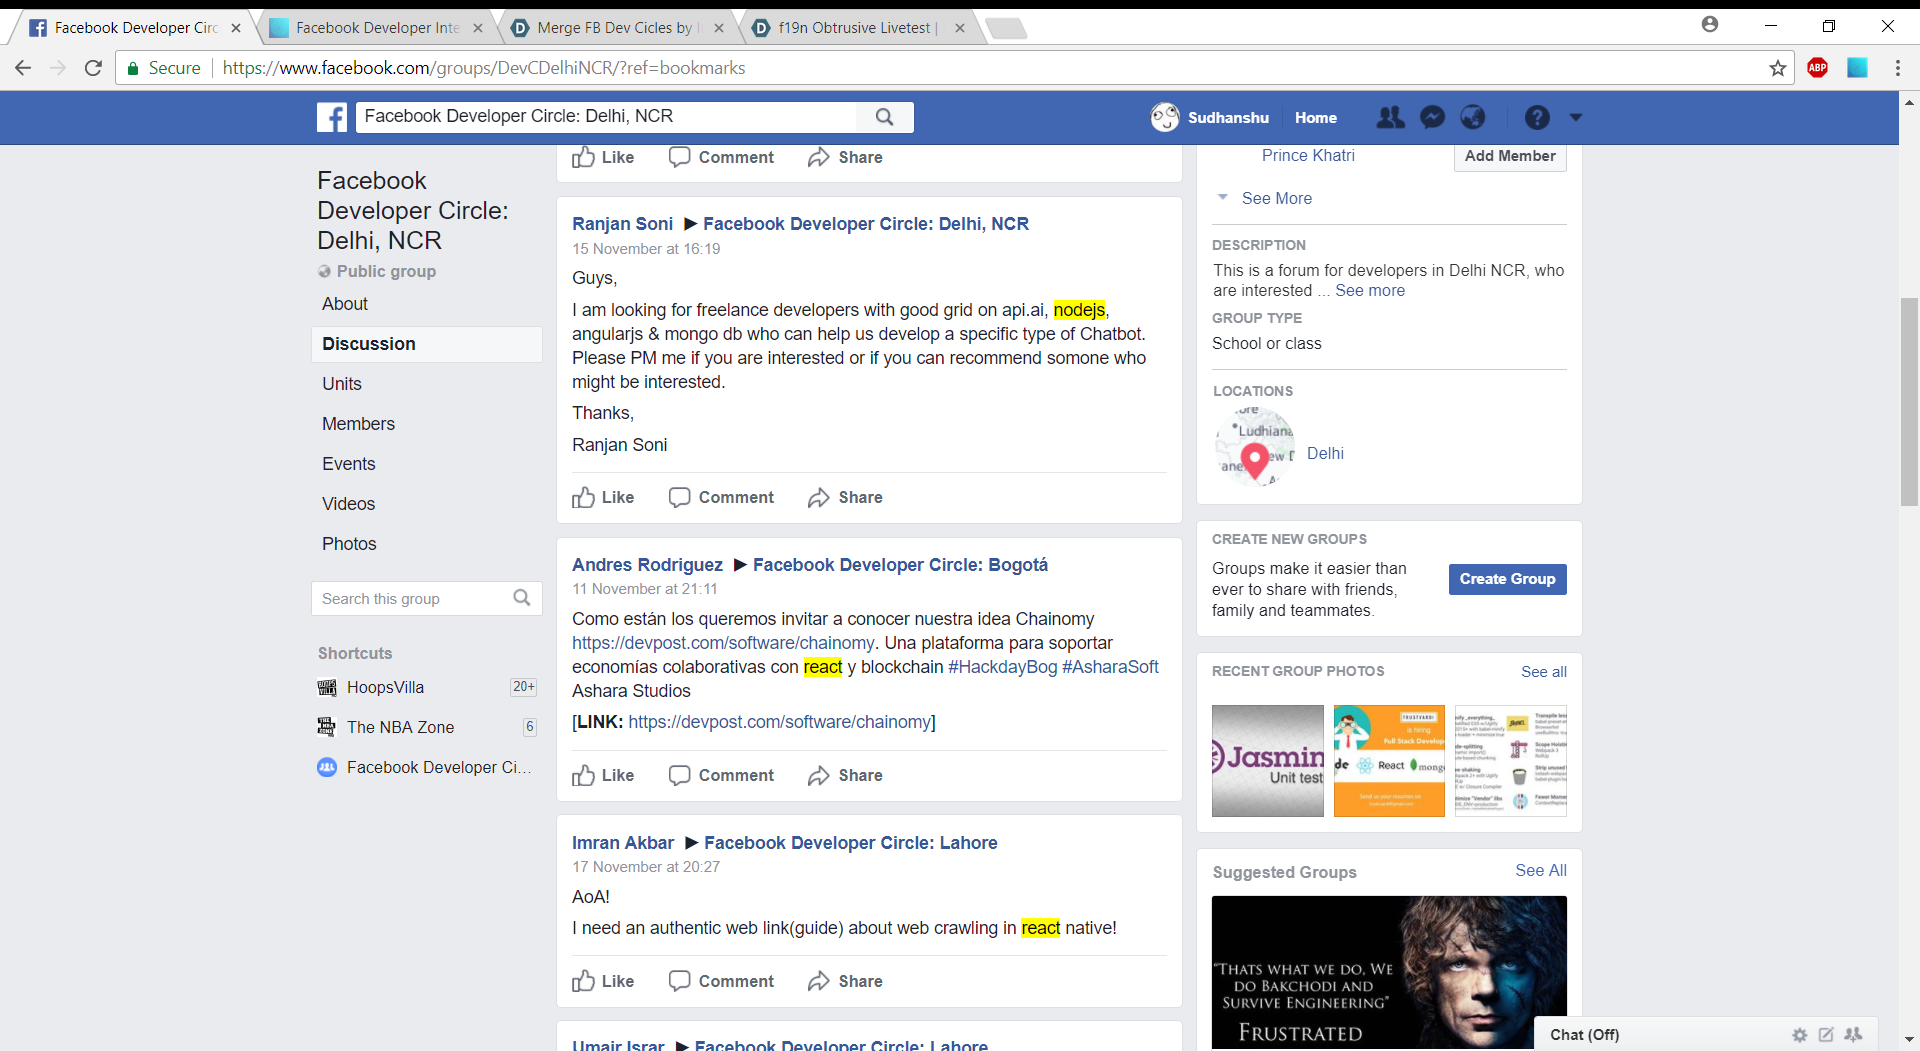Share Andres Rodriguez's post
Screen dimensions: 1920x1051
pyautogui.click(x=845, y=775)
